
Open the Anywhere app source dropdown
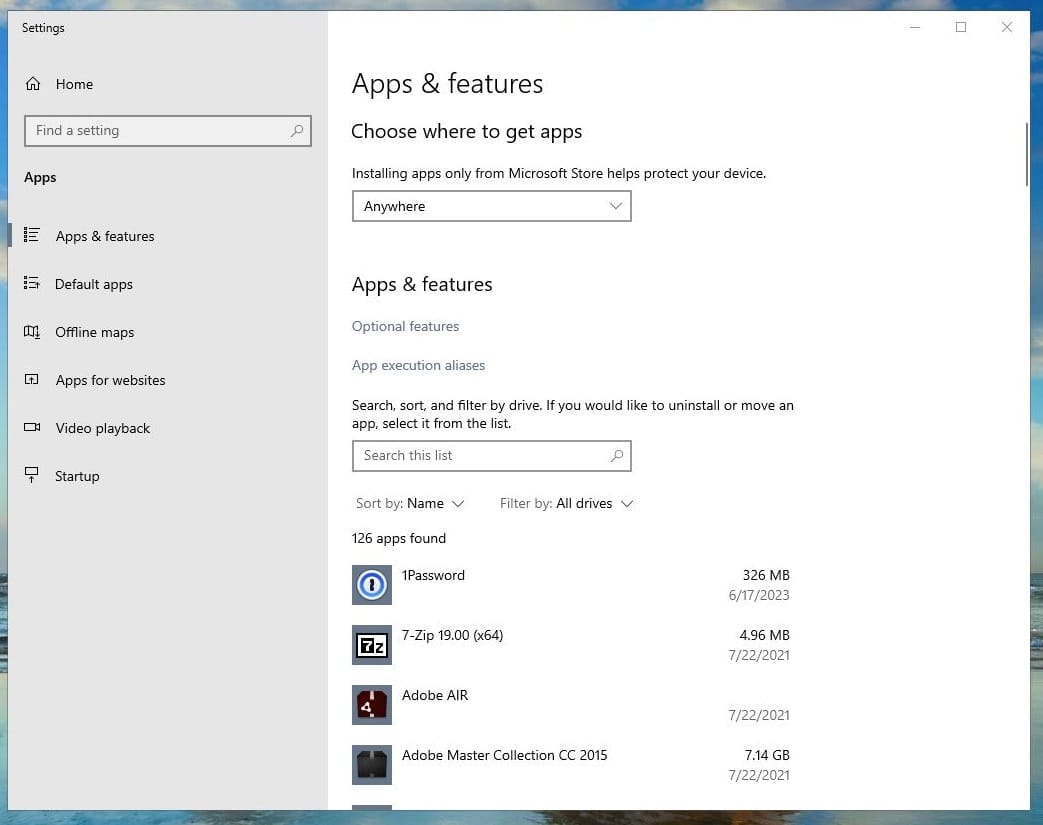point(492,206)
